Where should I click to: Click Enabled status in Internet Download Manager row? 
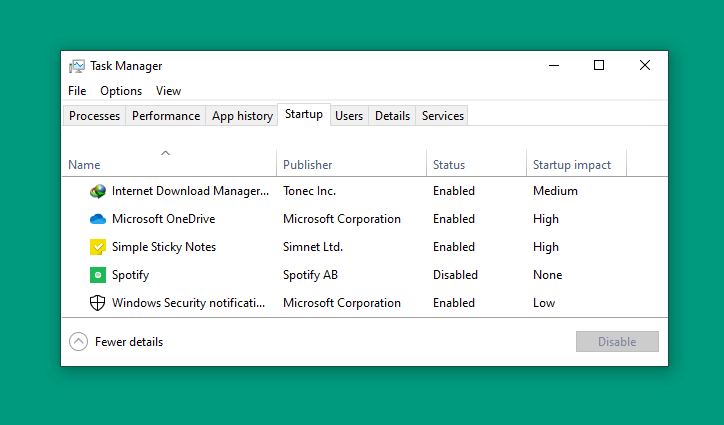(x=454, y=191)
